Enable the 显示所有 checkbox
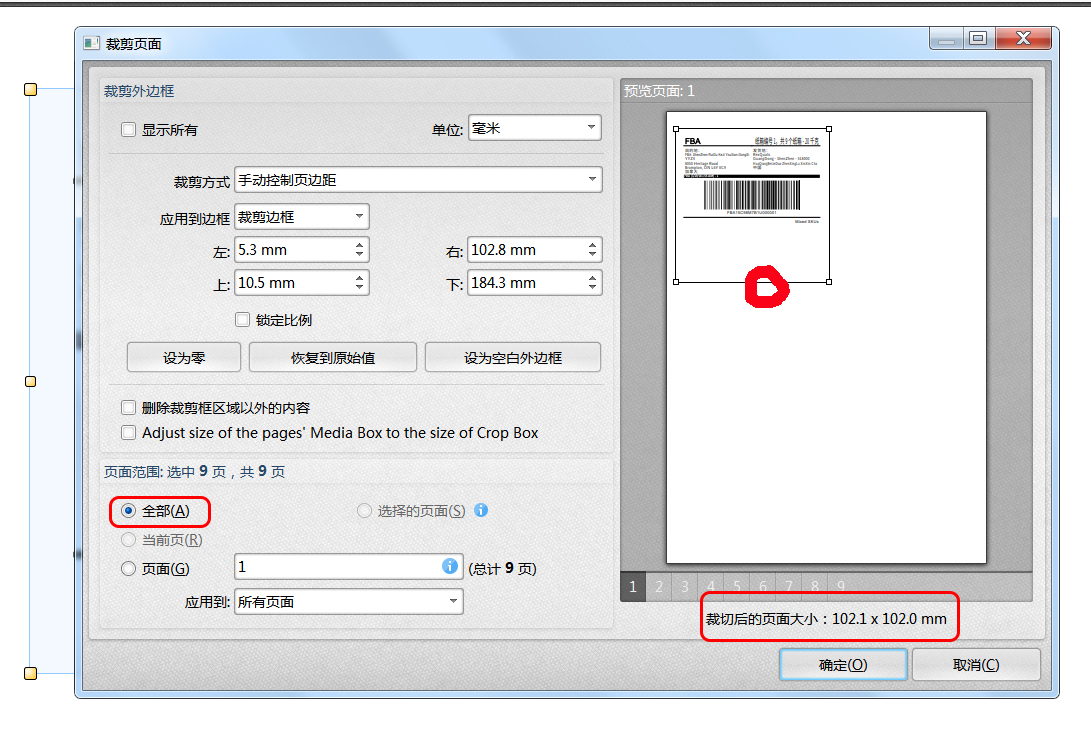This screenshot has height=742, width=1091. 128,129
